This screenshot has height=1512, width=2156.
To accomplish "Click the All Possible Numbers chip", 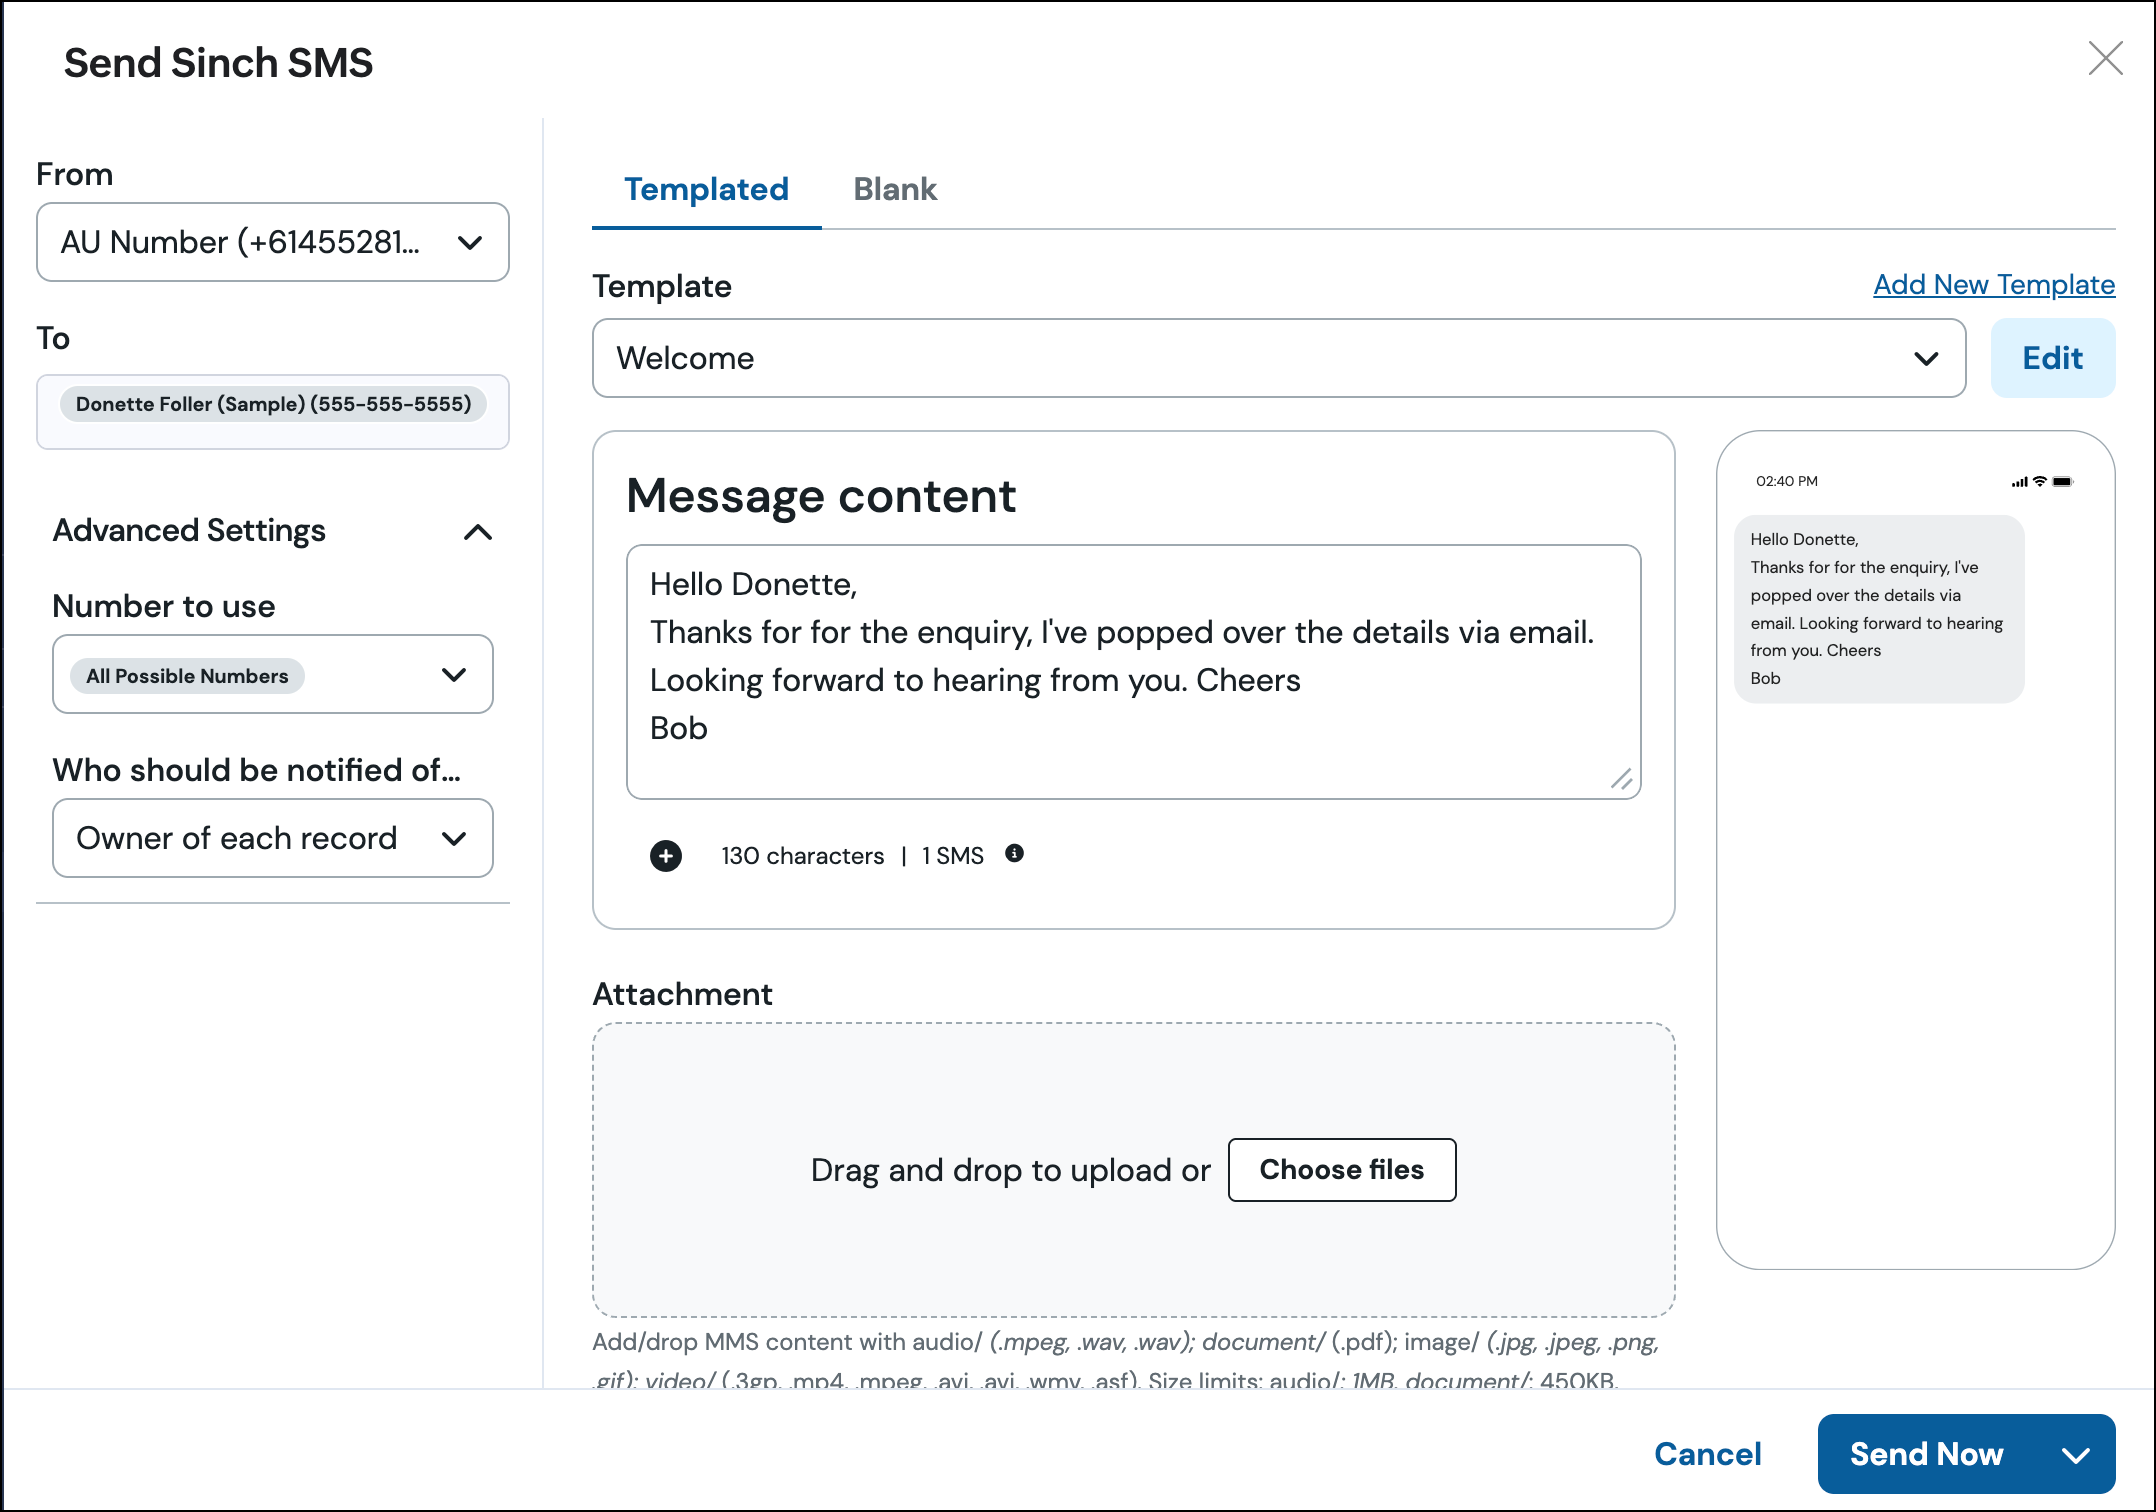I will 187,676.
